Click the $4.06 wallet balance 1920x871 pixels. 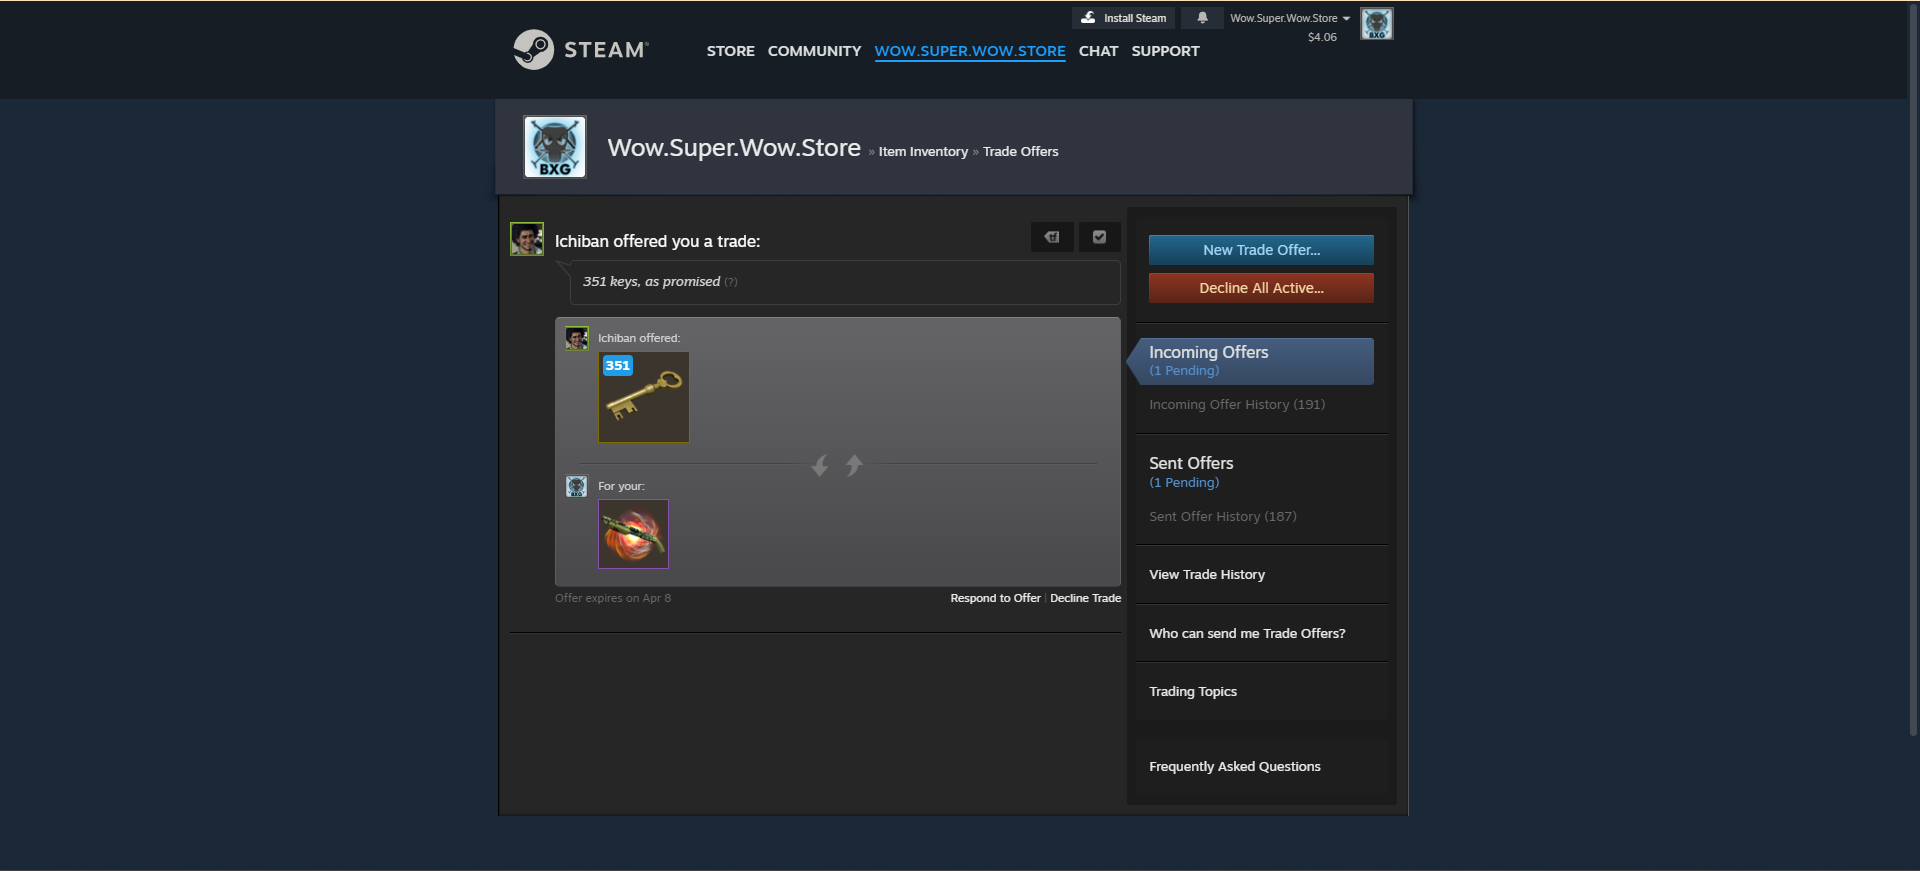(1322, 37)
